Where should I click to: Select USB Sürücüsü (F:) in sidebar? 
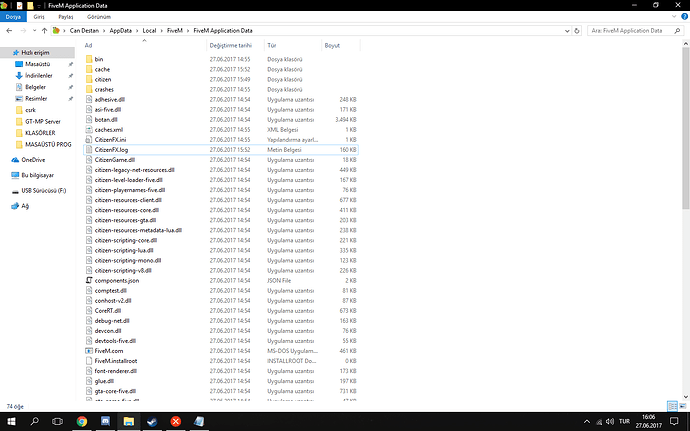tap(44, 191)
